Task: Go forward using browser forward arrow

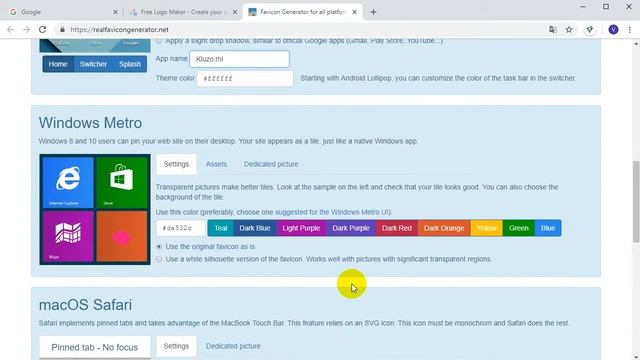Action: pos(27,29)
